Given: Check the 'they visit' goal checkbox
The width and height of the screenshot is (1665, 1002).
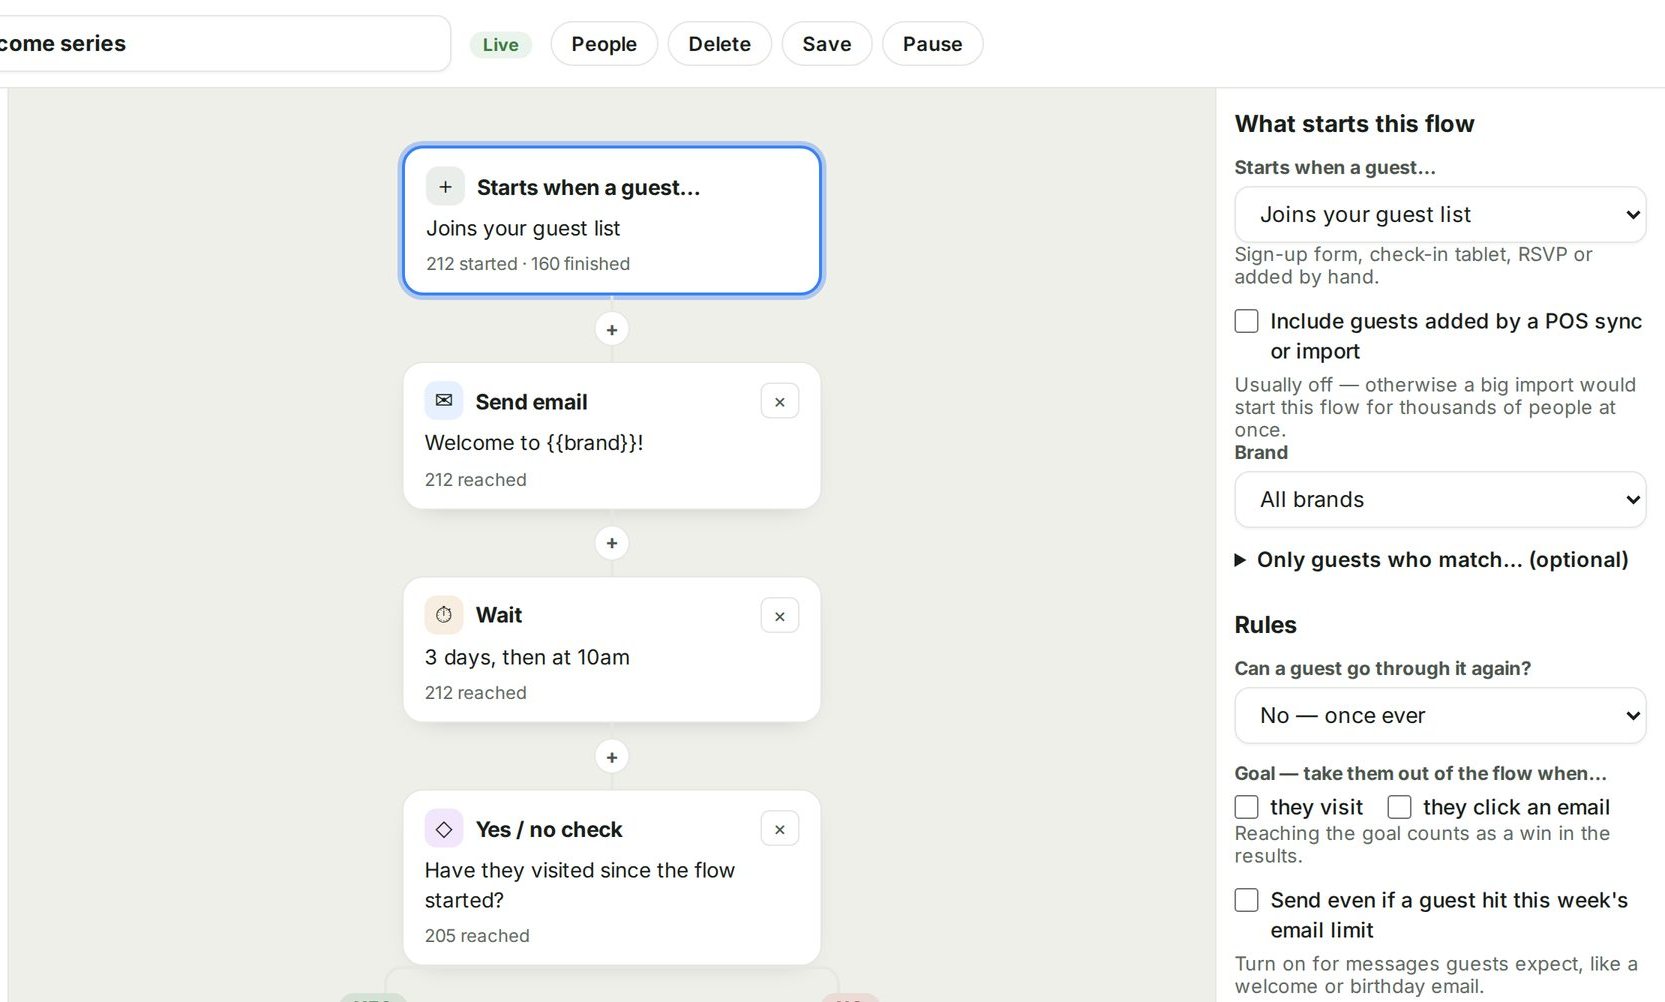Looking at the screenshot, I should 1247,807.
